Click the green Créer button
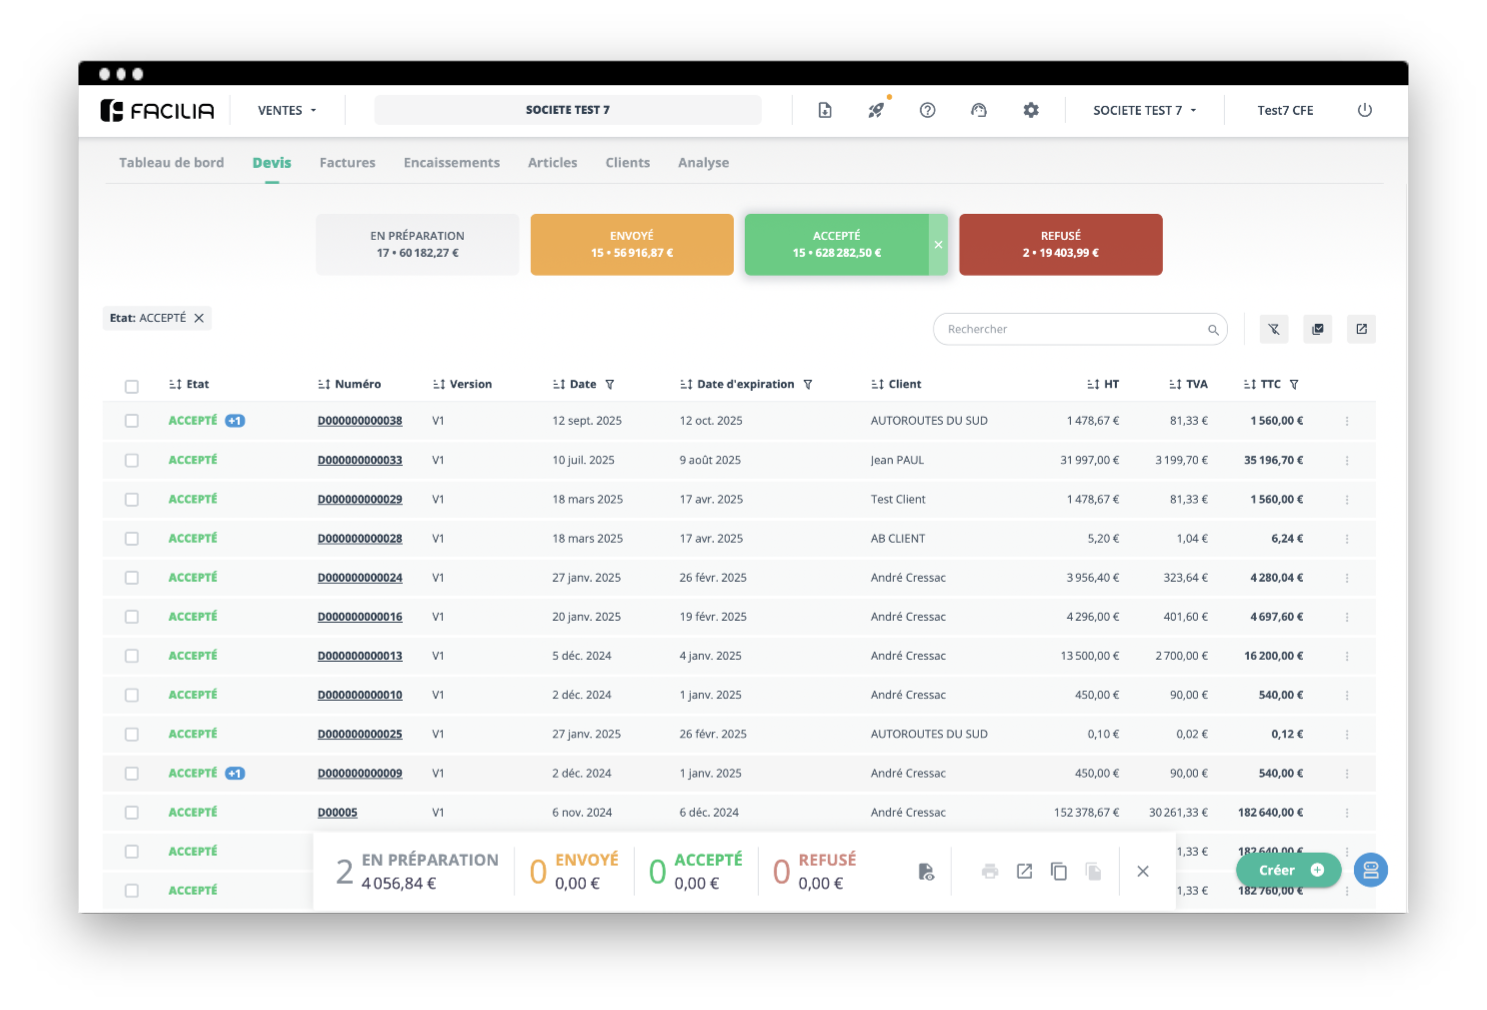The height and width of the screenshot is (1010, 1487). [1287, 870]
